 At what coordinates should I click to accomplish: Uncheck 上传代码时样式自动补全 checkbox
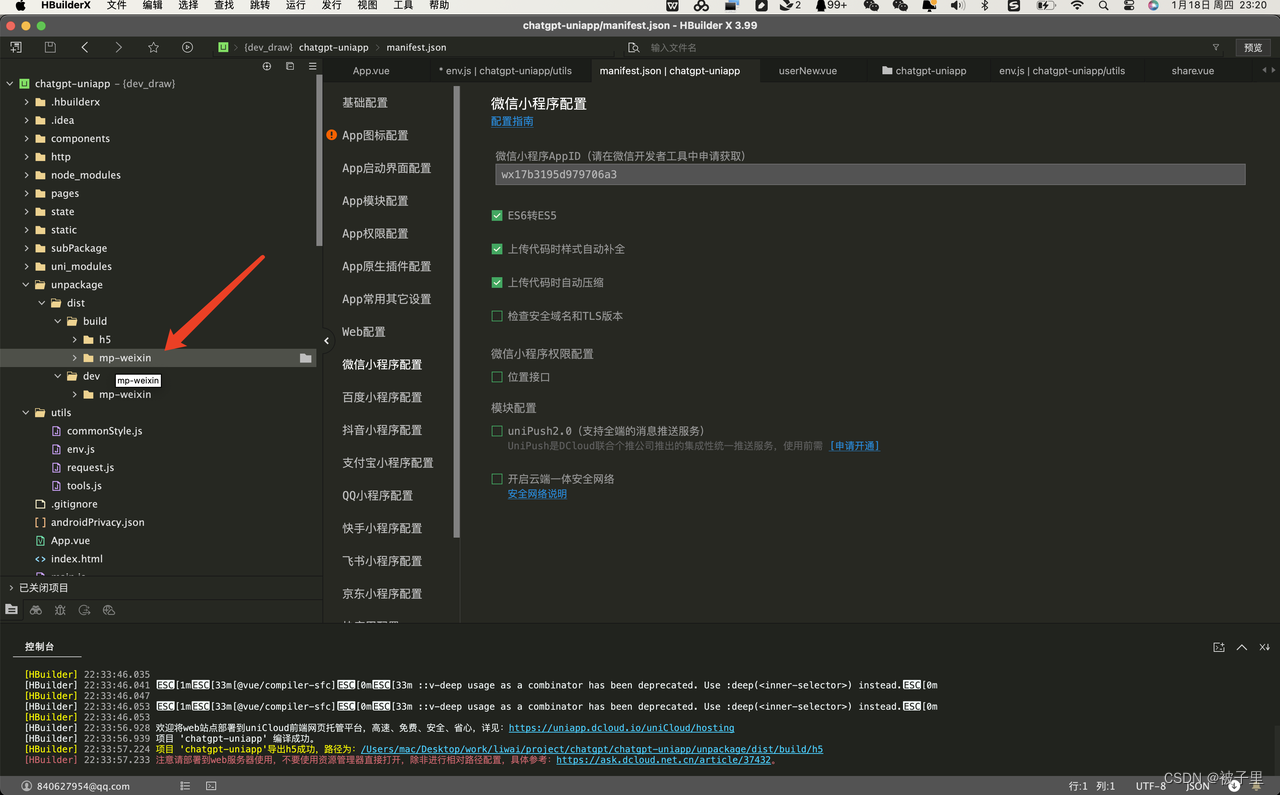click(497, 249)
